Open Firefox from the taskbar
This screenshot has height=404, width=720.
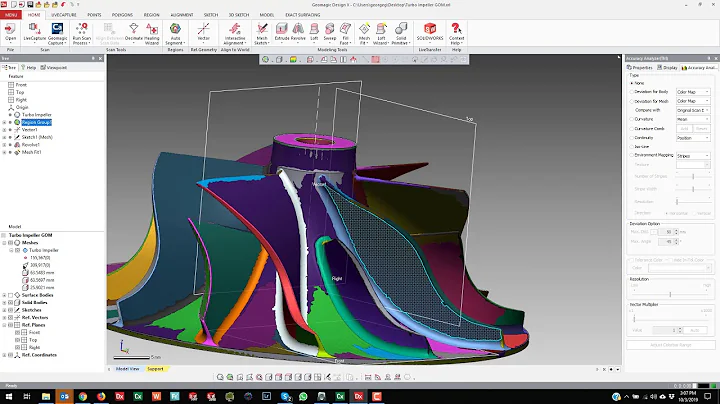pyautogui.click(x=101, y=396)
